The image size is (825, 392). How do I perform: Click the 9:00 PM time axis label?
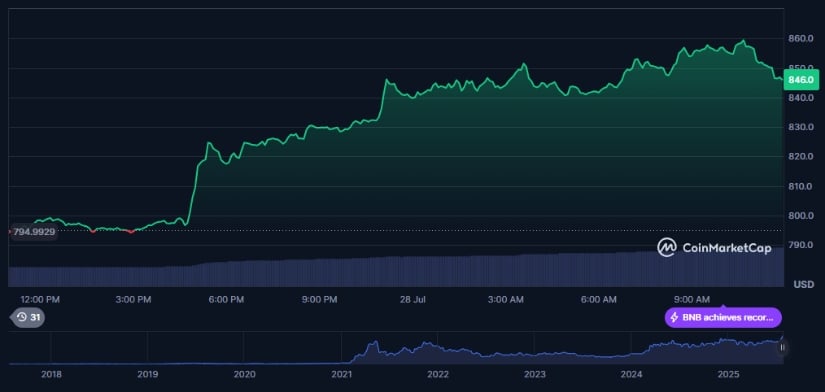319,299
